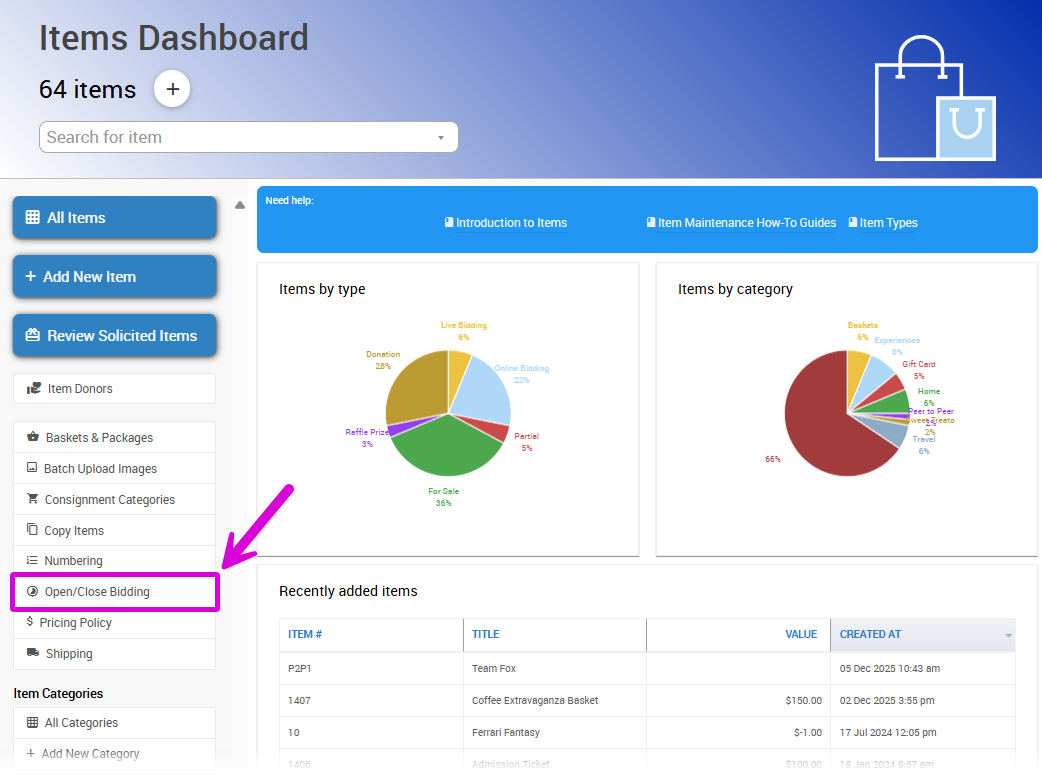Click the plus icon beside 64 items
The width and height of the screenshot is (1042, 779).
click(x=172, y=89)
